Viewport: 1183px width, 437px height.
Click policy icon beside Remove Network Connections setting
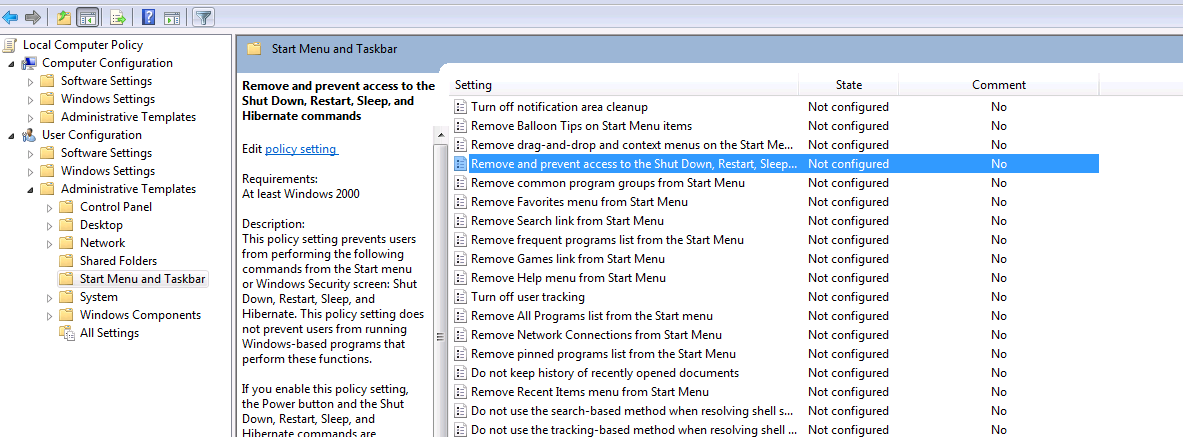coord(460,335)
